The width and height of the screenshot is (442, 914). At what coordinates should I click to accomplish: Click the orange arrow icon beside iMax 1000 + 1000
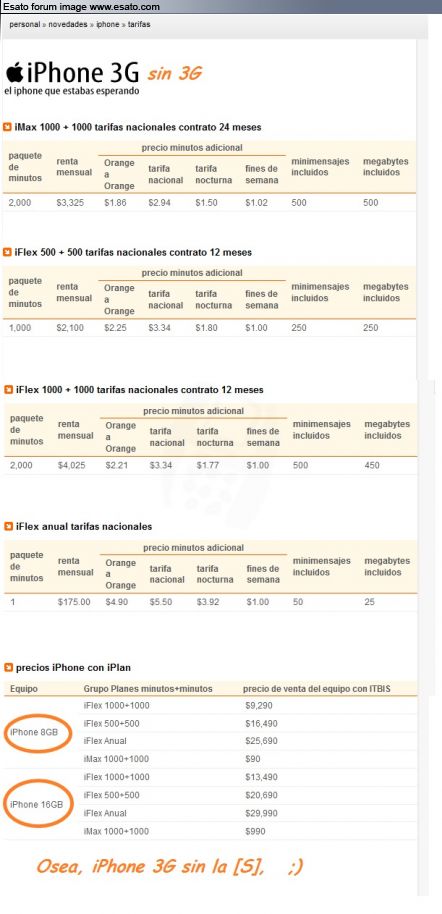click(x=8, y=126)
